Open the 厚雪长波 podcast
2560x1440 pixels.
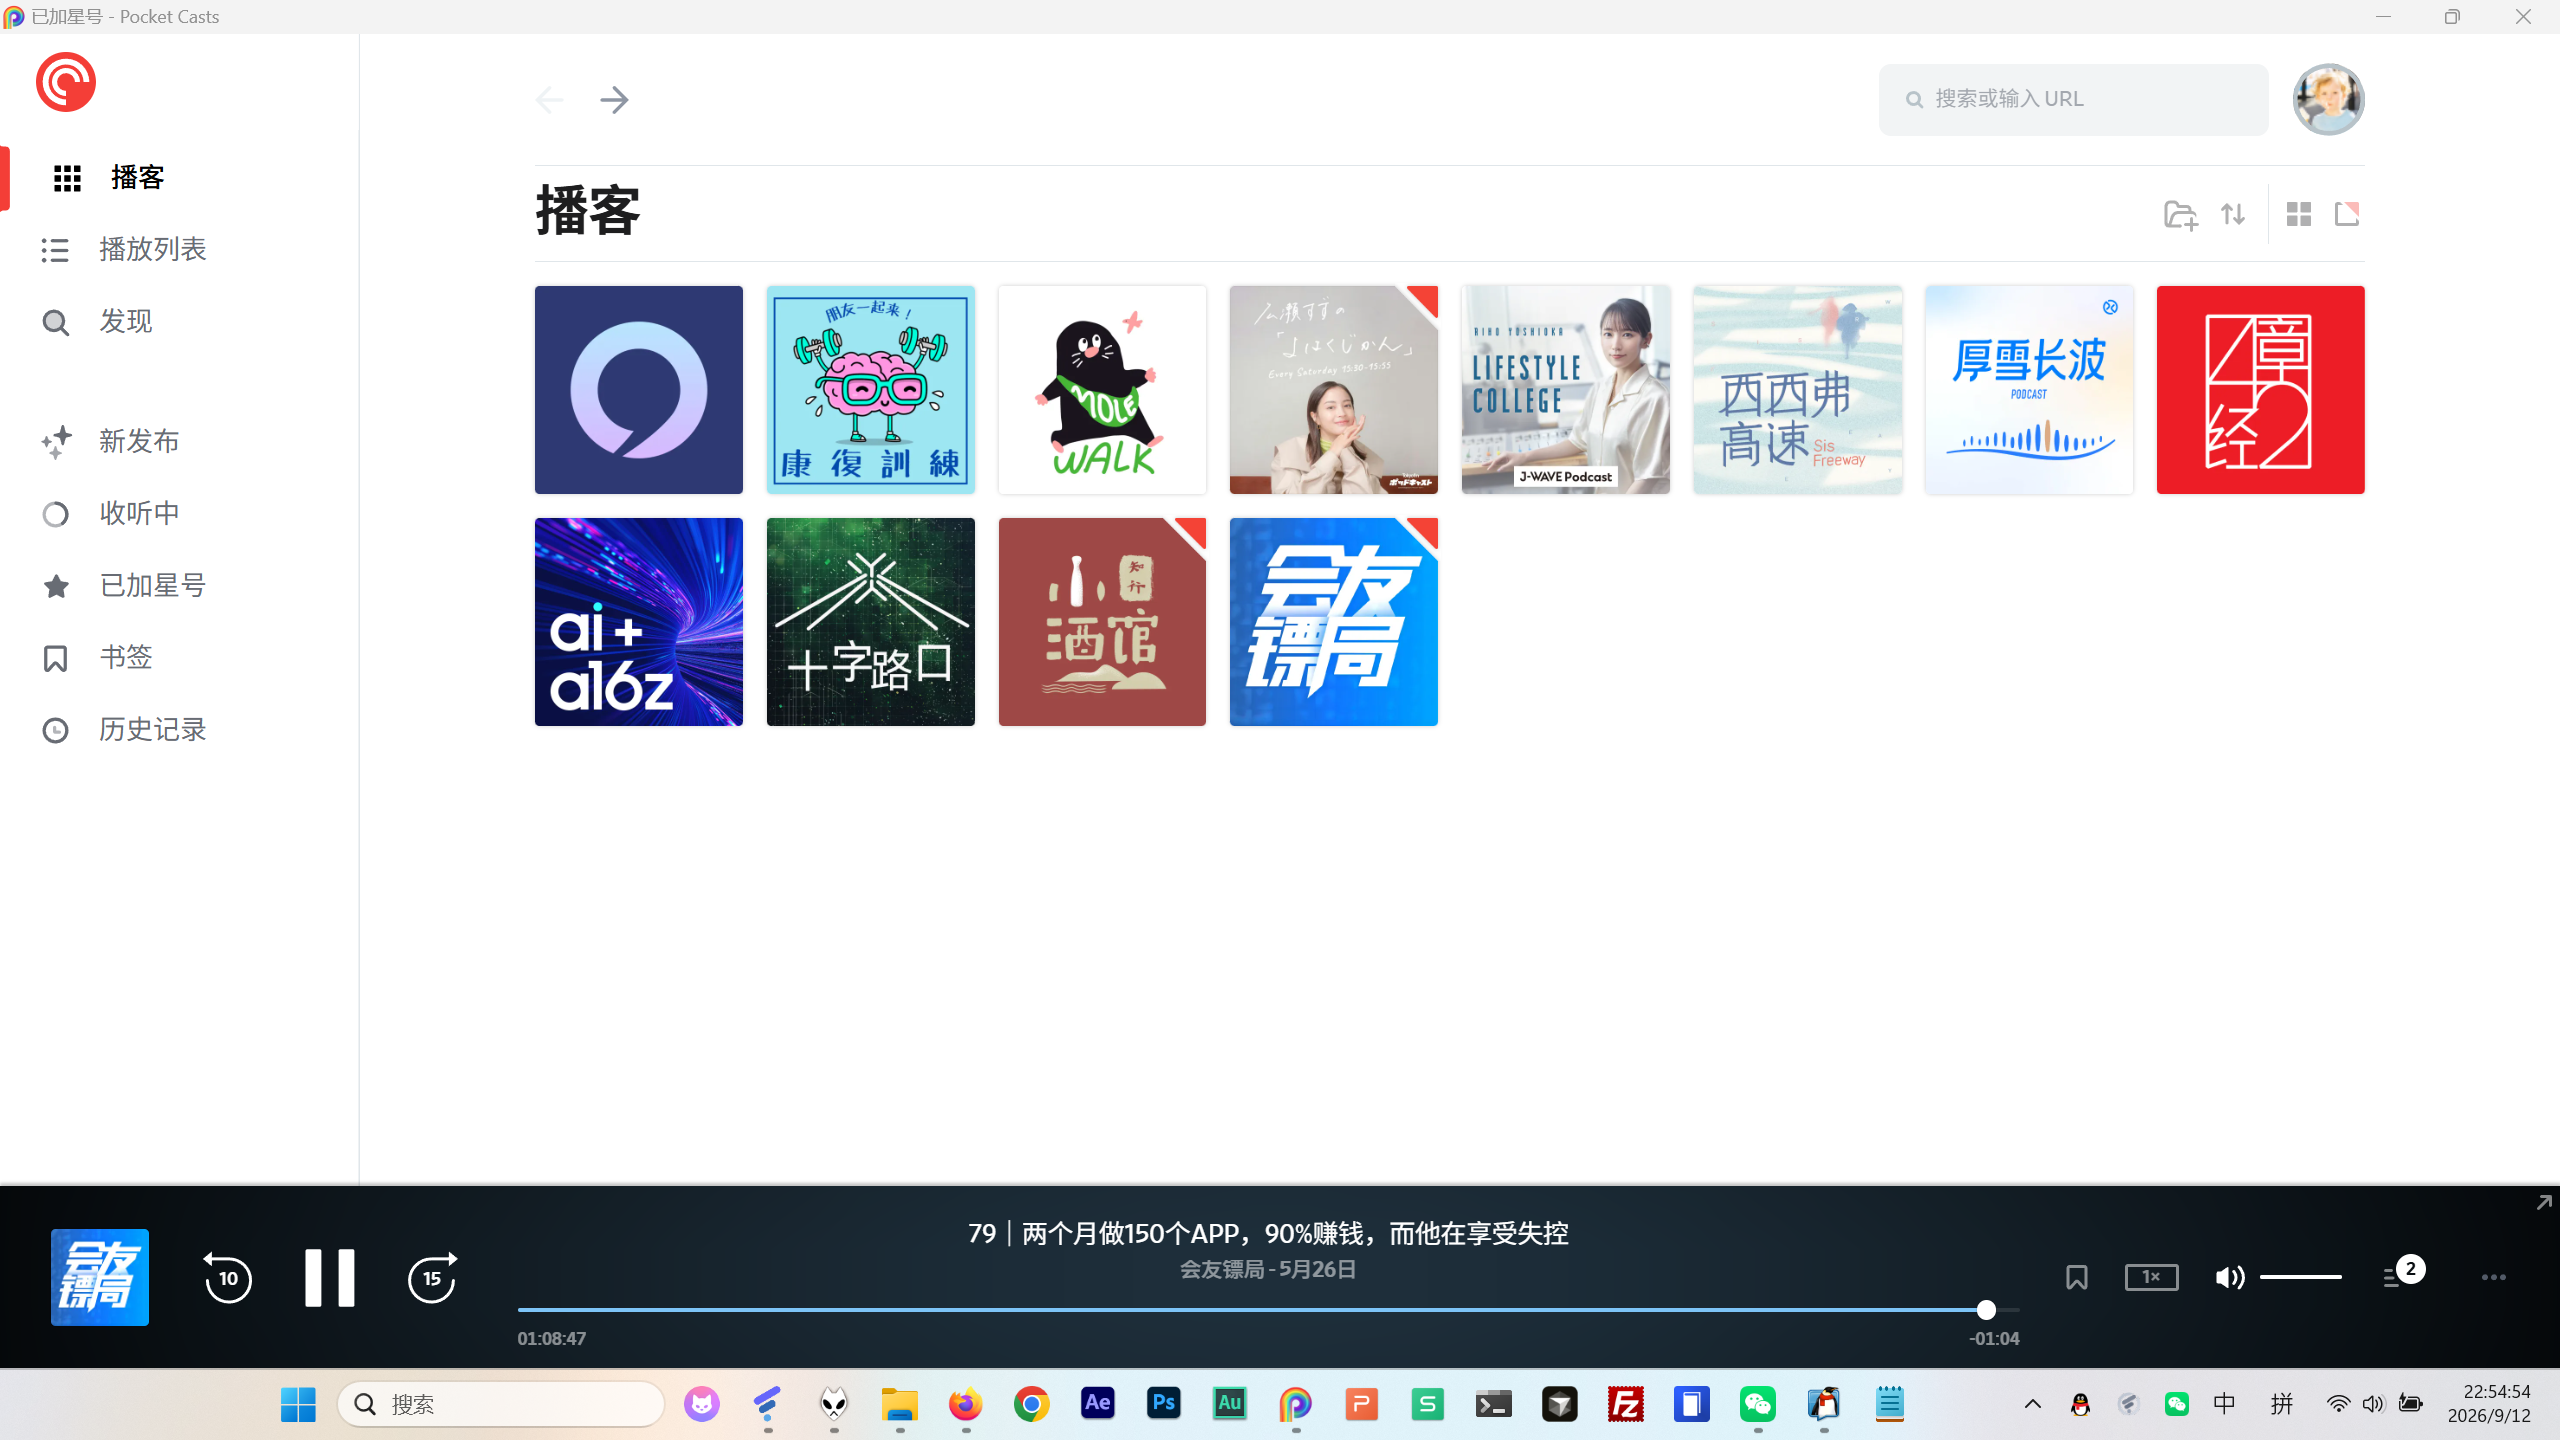tap(2029, 390)
